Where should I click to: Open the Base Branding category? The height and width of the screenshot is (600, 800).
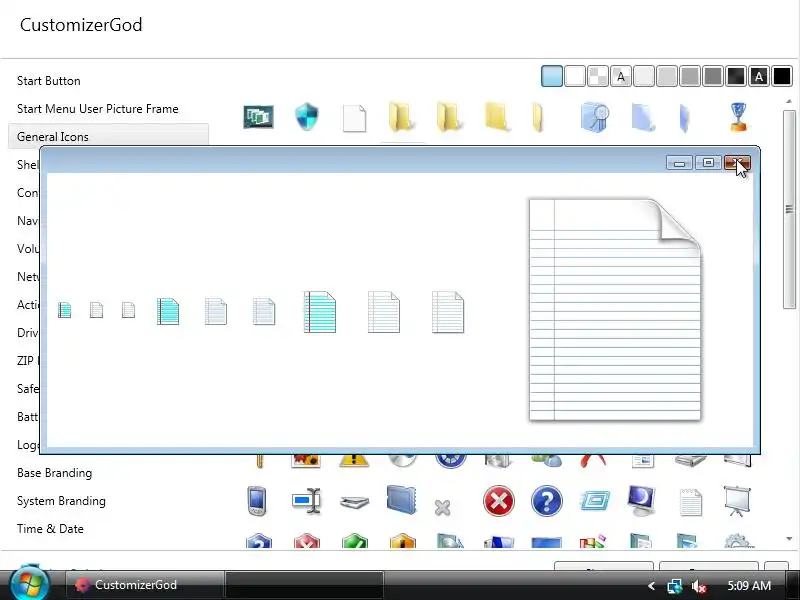pyautogui.click(x=54, y=473)
